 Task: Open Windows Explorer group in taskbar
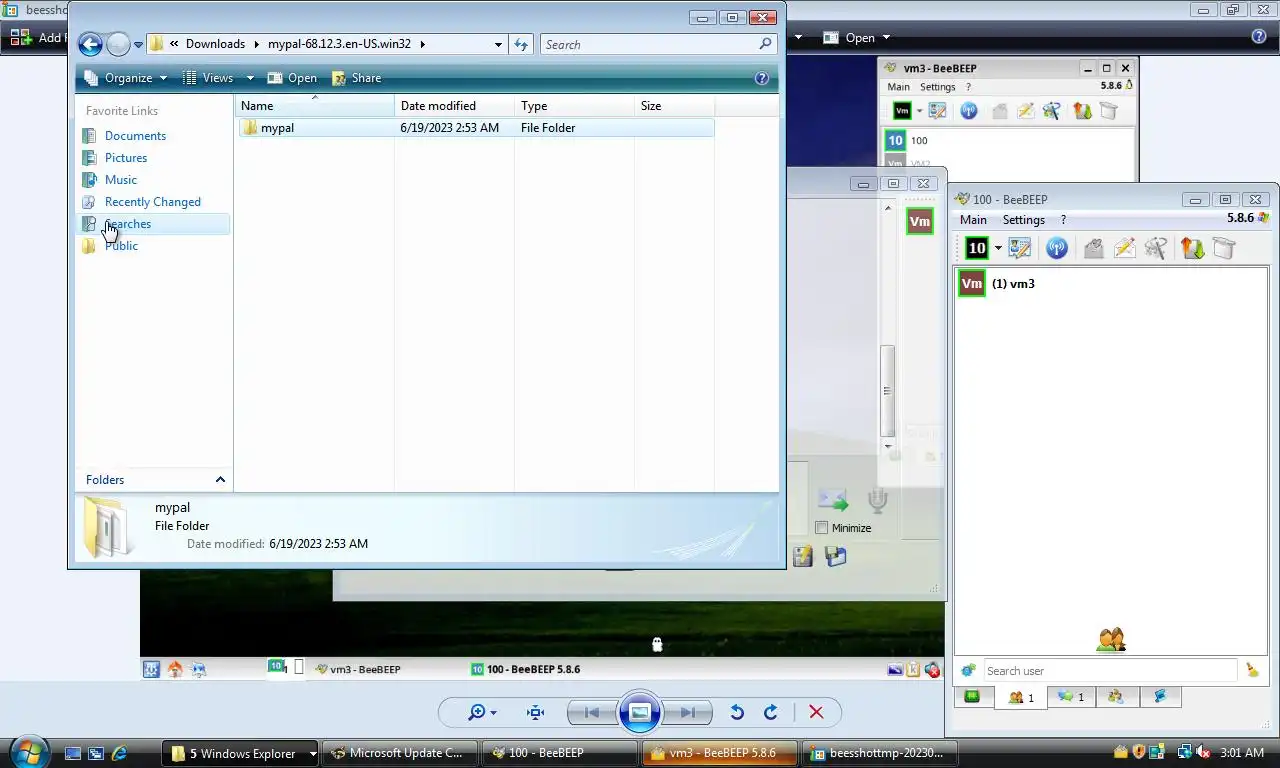(242, 753)
